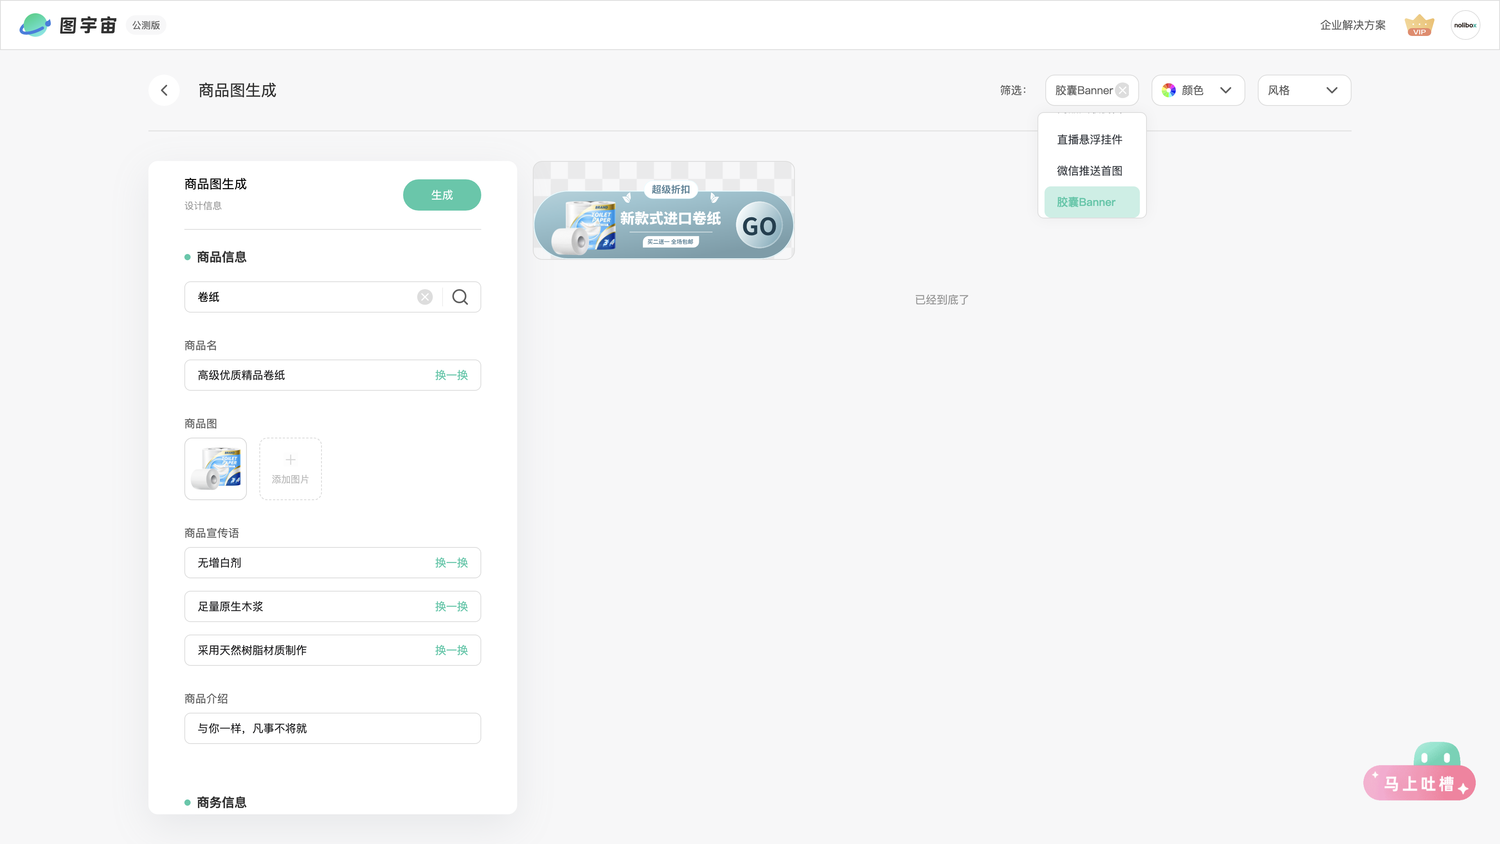This screenshot has width=1500, height=844.
Task: Click the plus icon to add image
Action: [290, 460]
